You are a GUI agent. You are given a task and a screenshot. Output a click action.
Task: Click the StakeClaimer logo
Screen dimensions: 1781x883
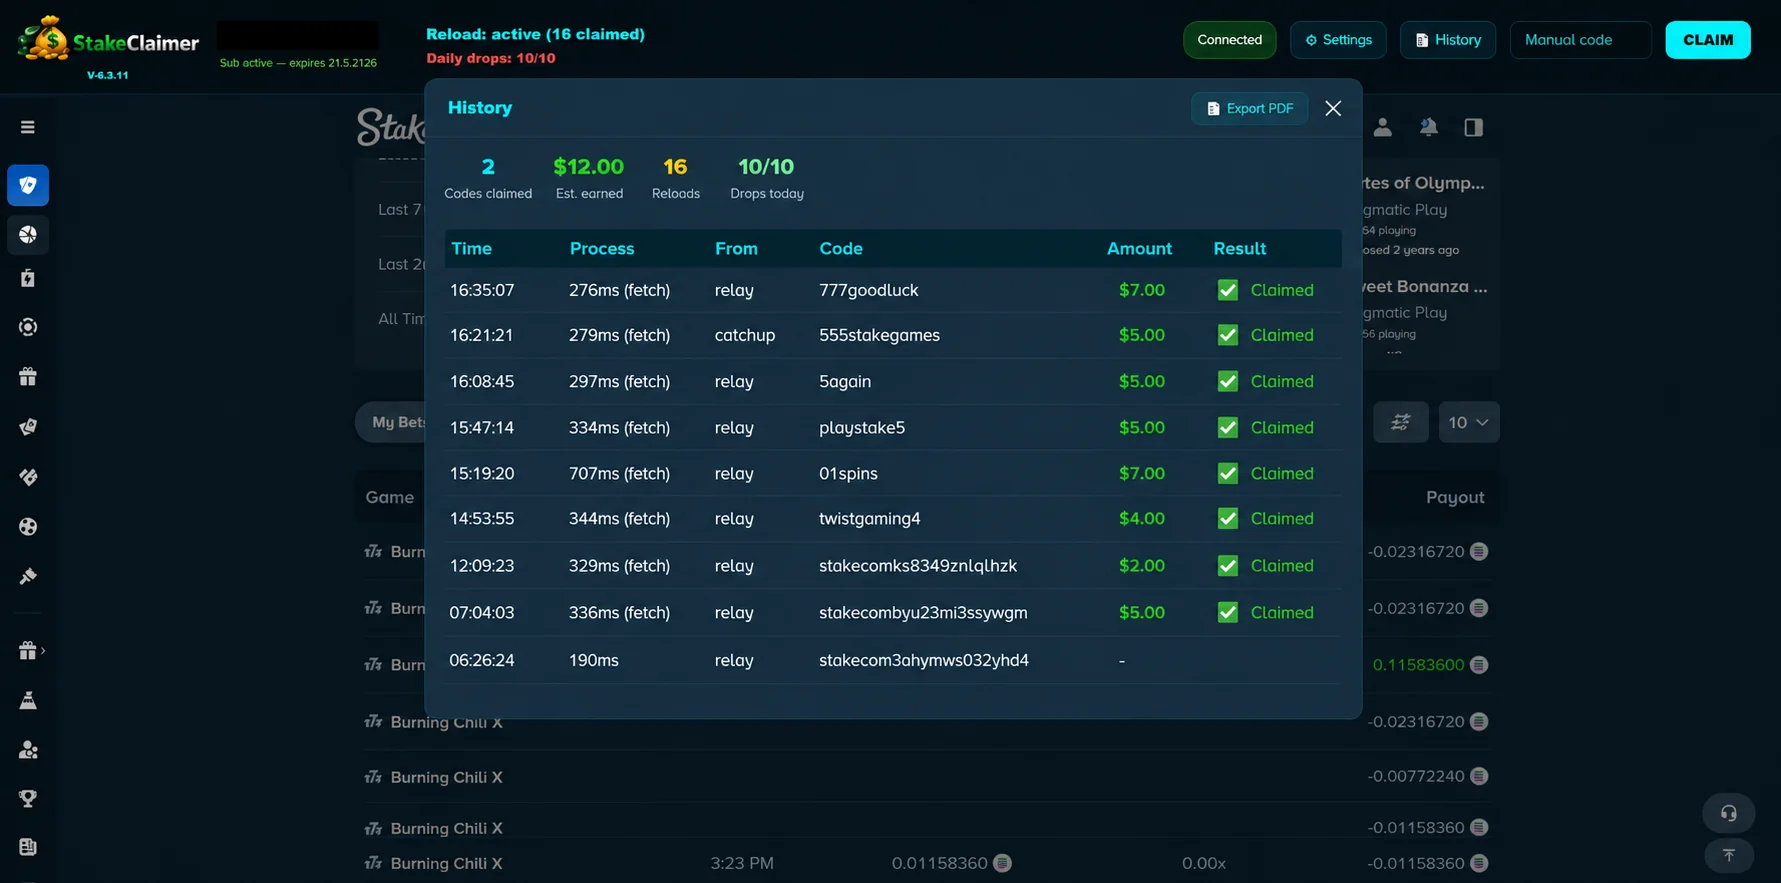coord(108,40)
